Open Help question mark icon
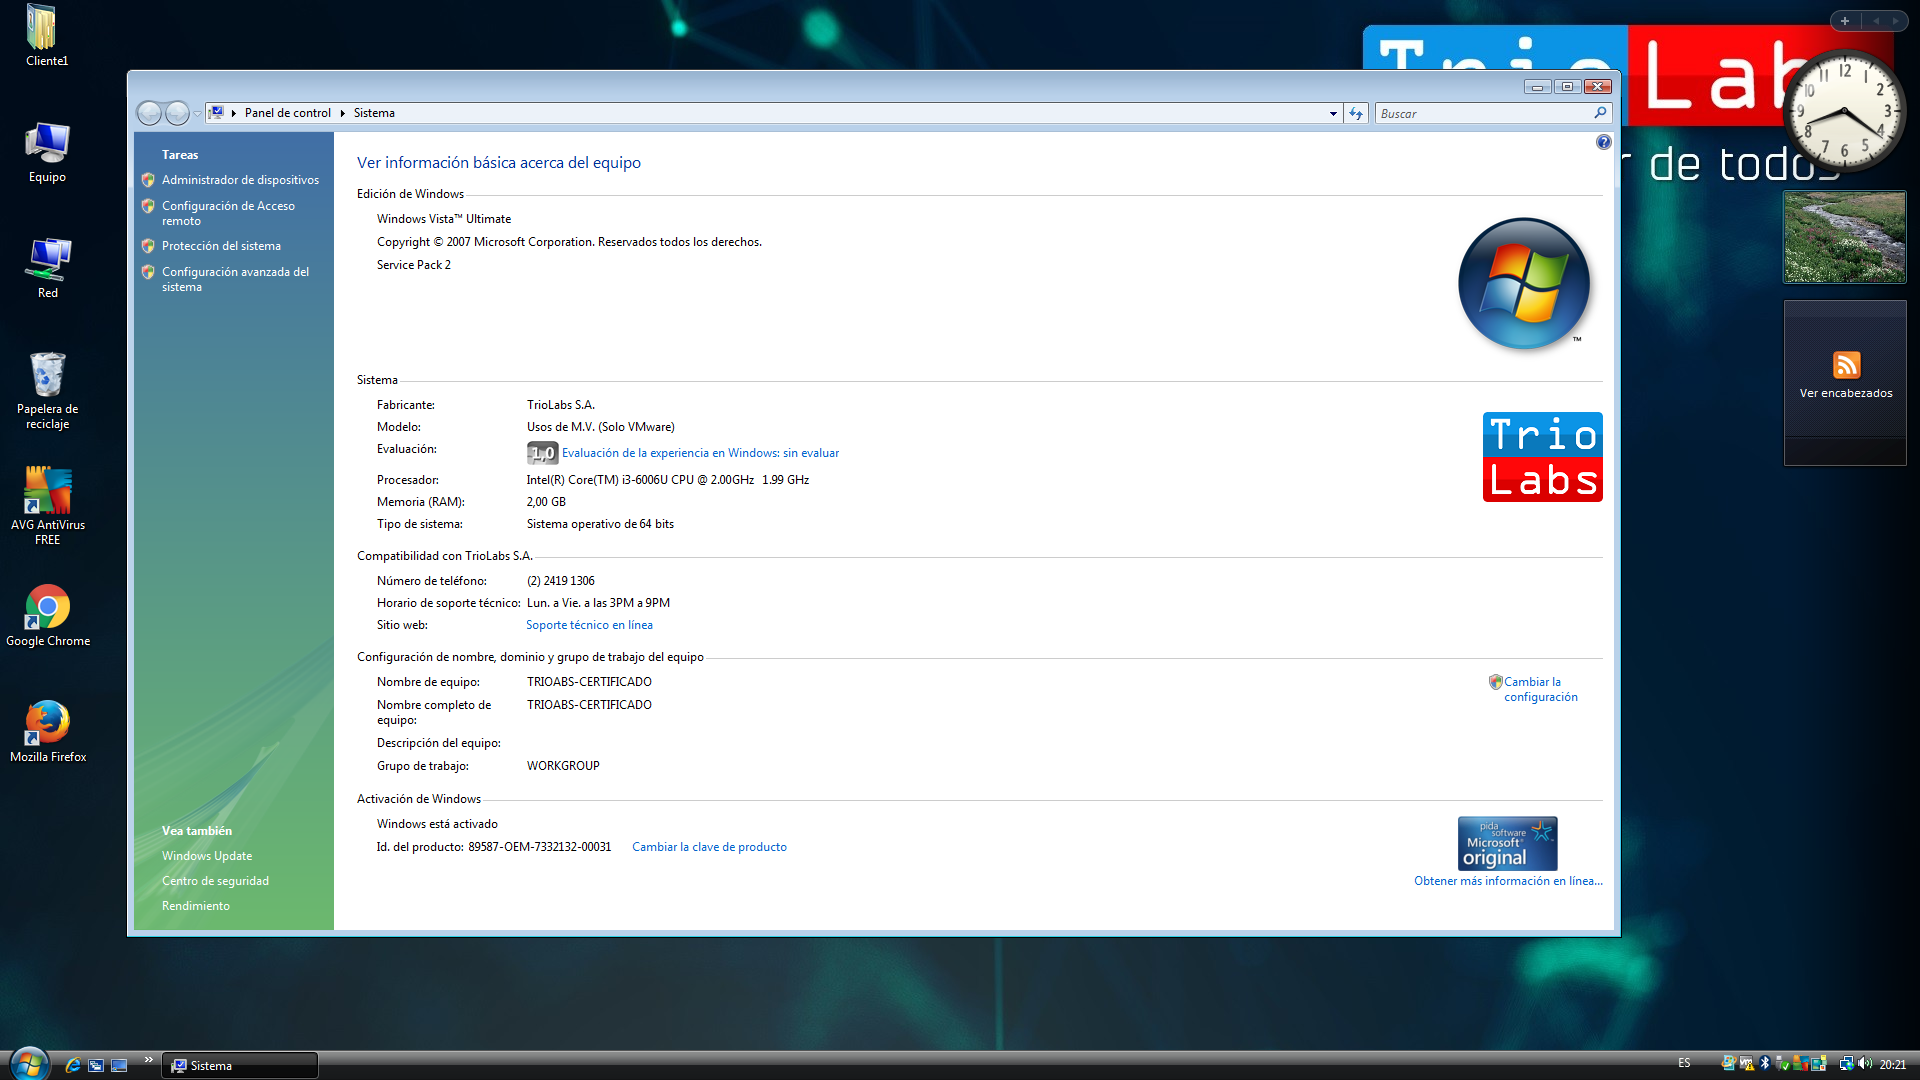The height and width of the screenshot is (1080, 1920). coord(1603,142)
